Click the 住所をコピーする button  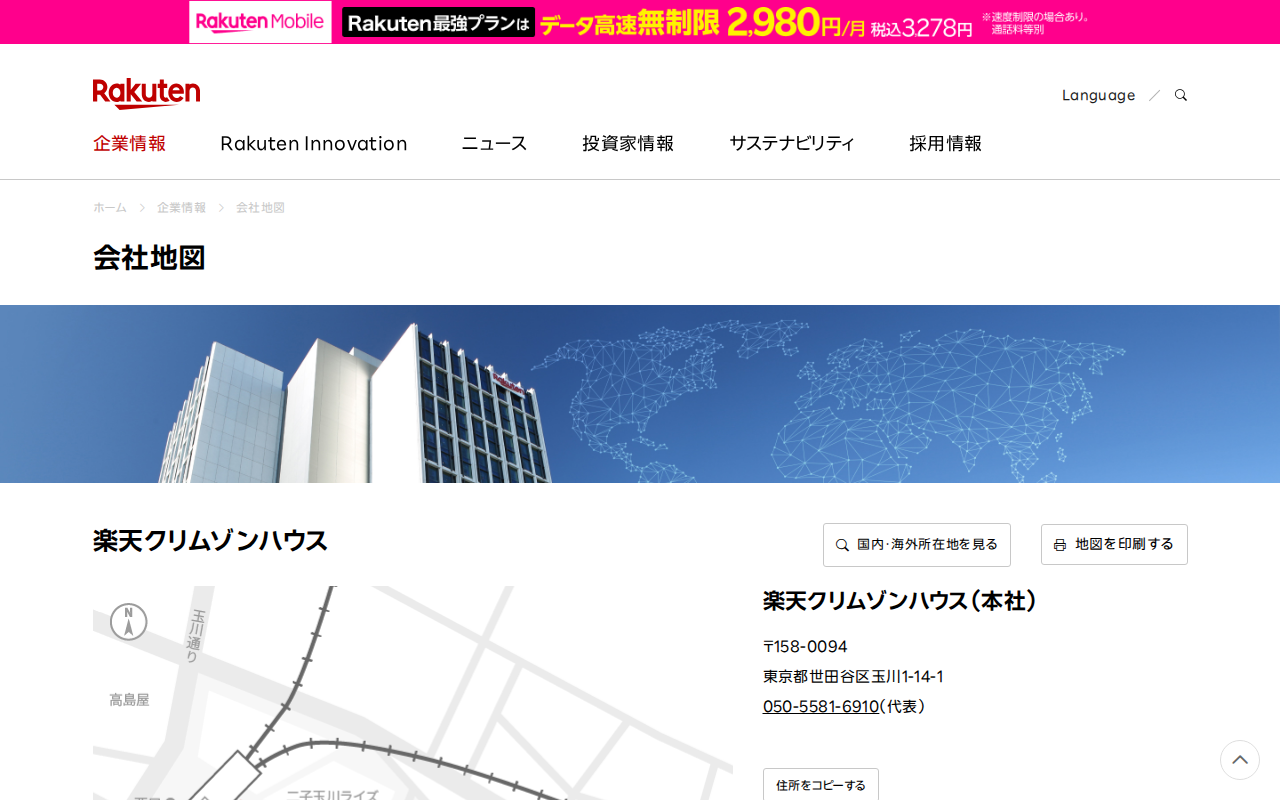[x=821, y=785]
